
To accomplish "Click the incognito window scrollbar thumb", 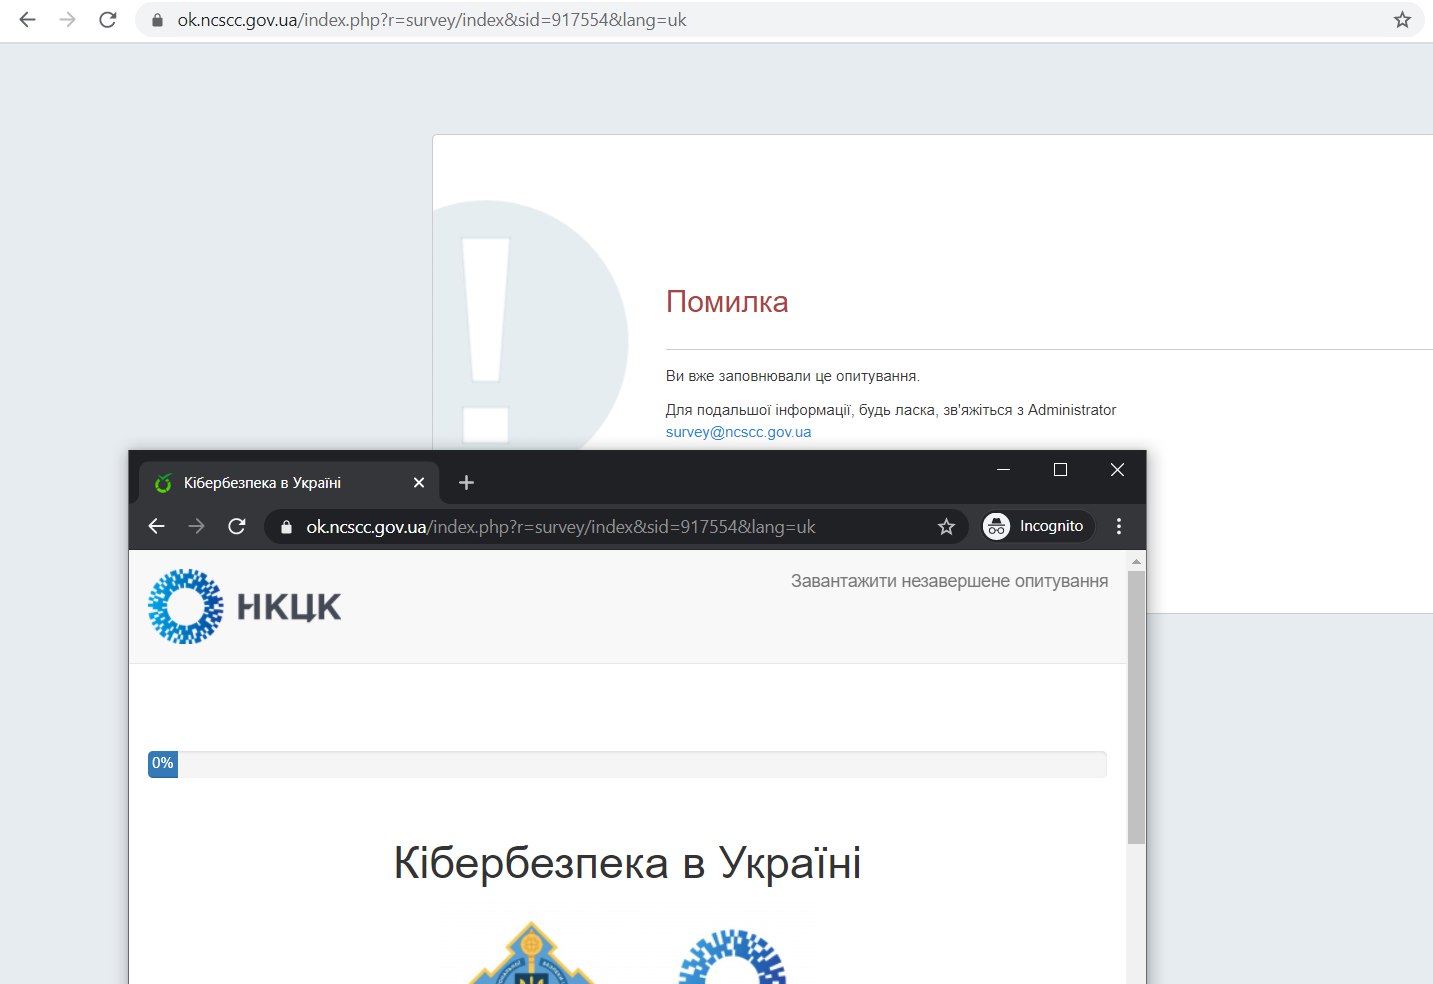I will 1136,708.
